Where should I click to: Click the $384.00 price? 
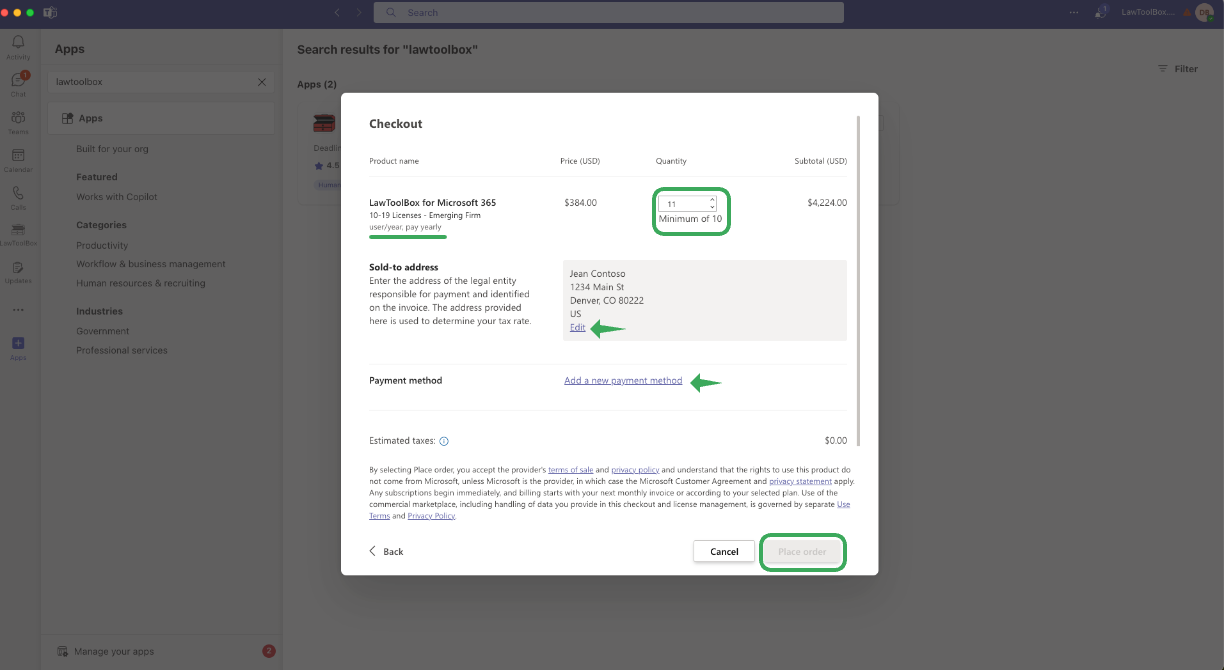pos(580,203)
